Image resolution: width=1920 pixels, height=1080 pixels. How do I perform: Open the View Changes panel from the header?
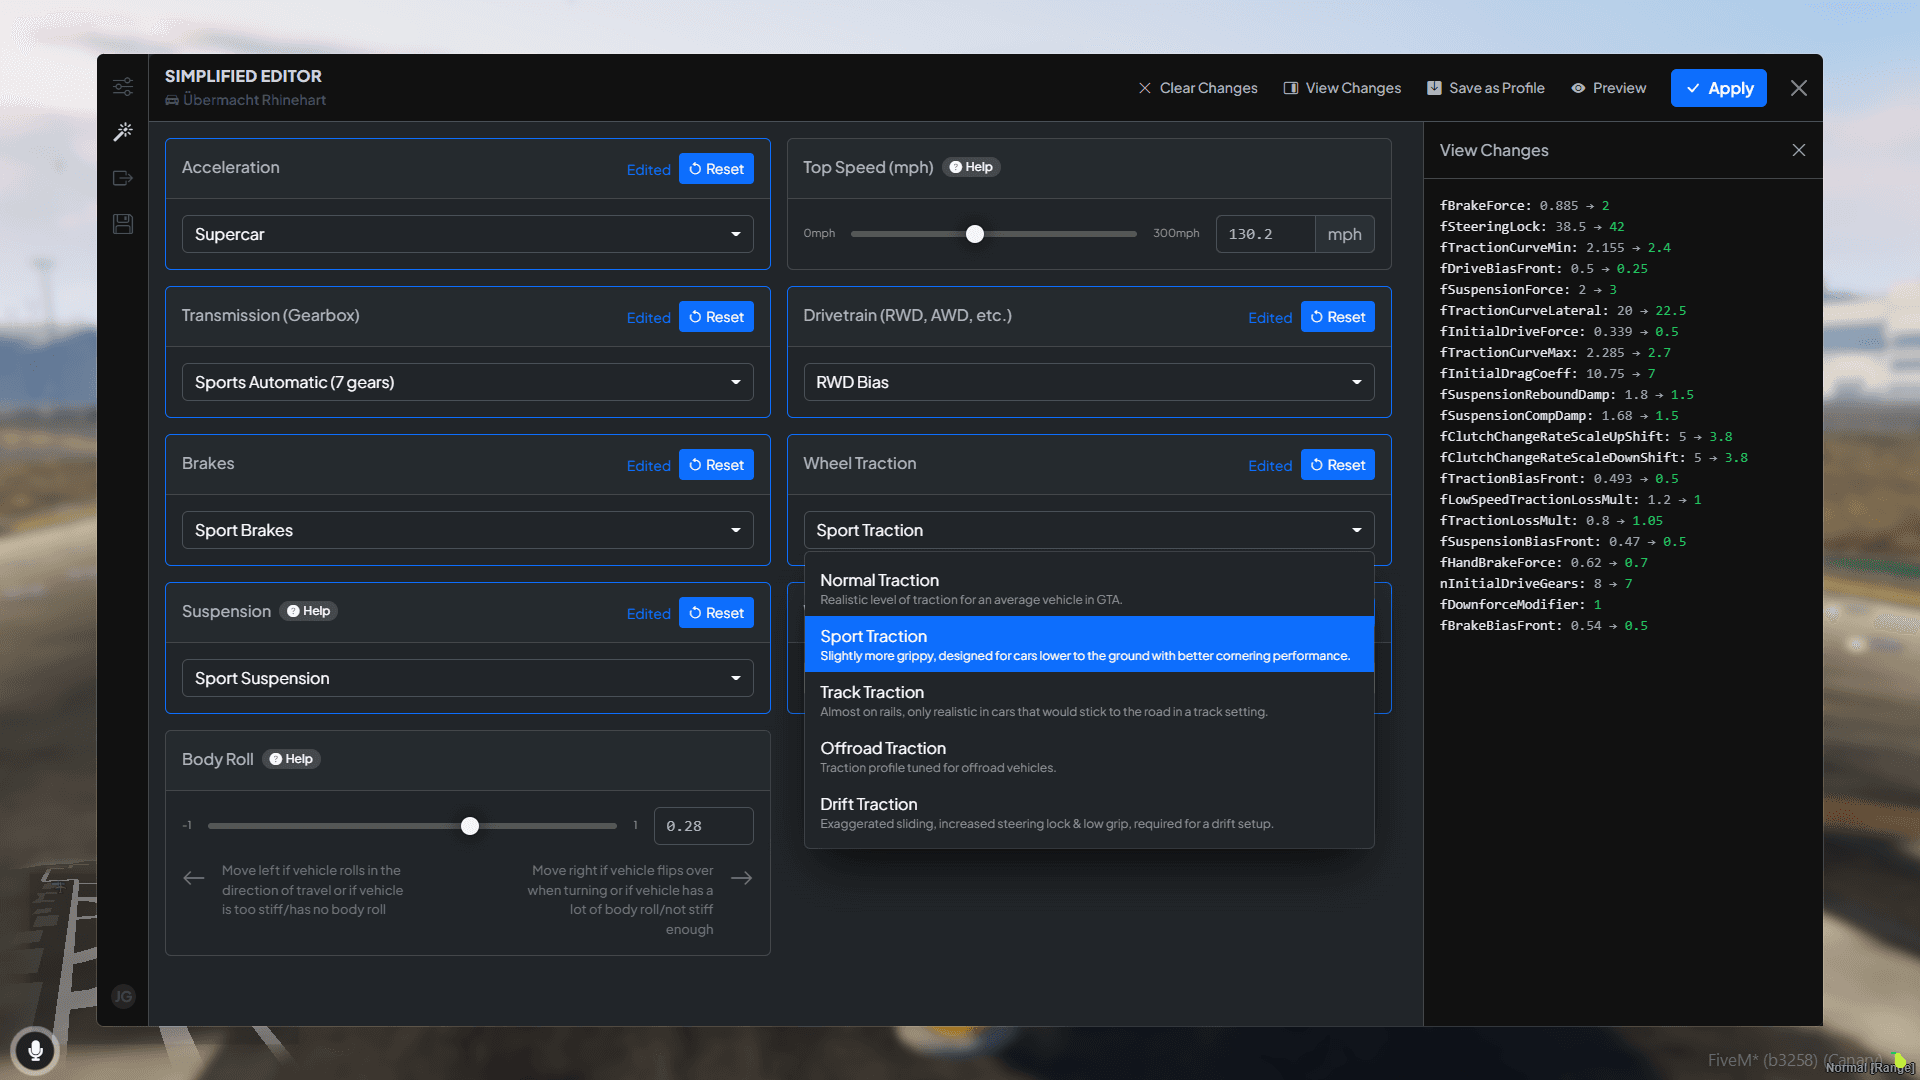click(1341, 88)
